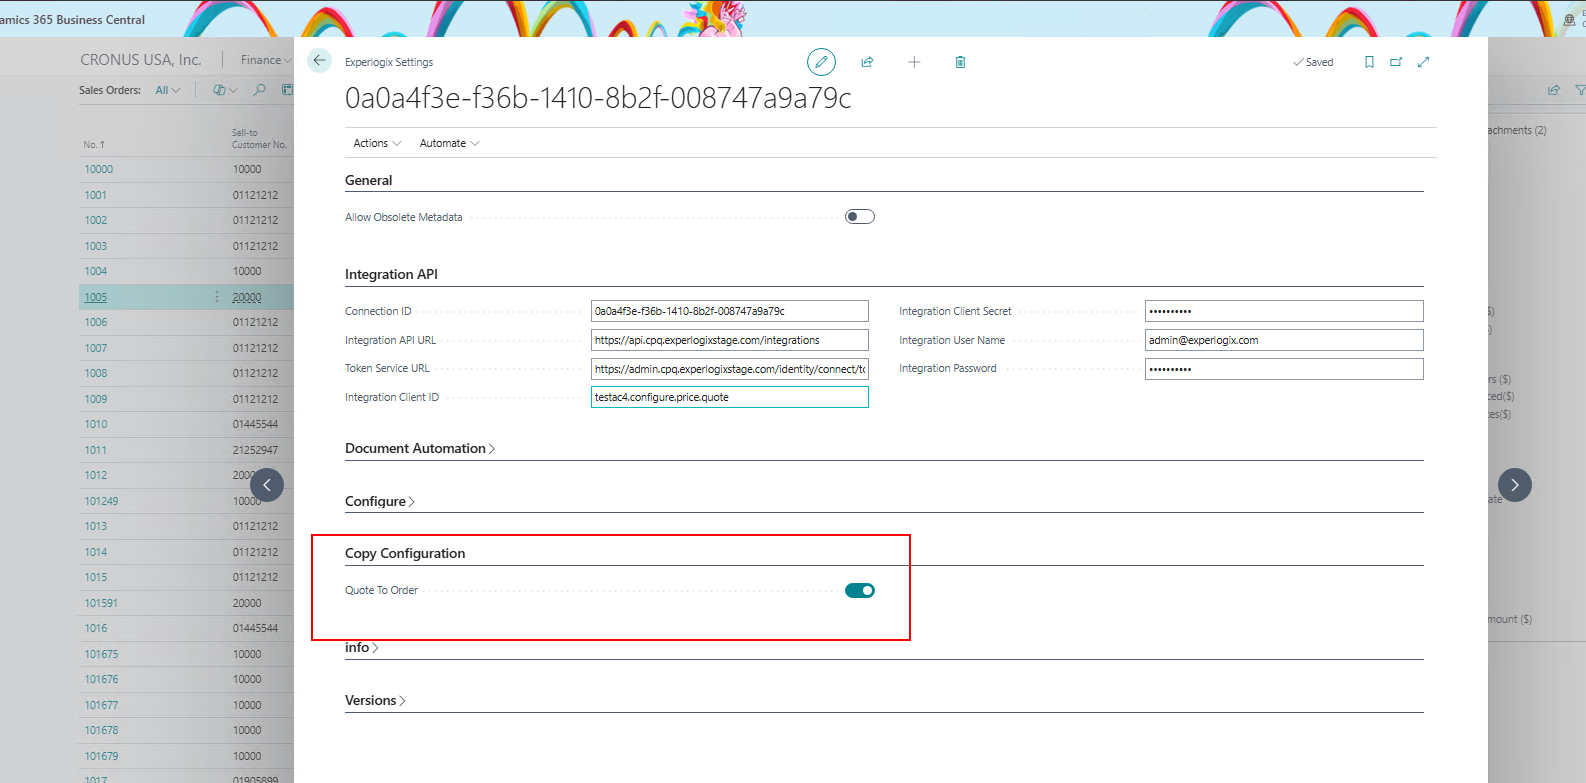1586x783 pixels.
Task: Click the Integration Client Secret field
Action: [x=1284, y=311]
